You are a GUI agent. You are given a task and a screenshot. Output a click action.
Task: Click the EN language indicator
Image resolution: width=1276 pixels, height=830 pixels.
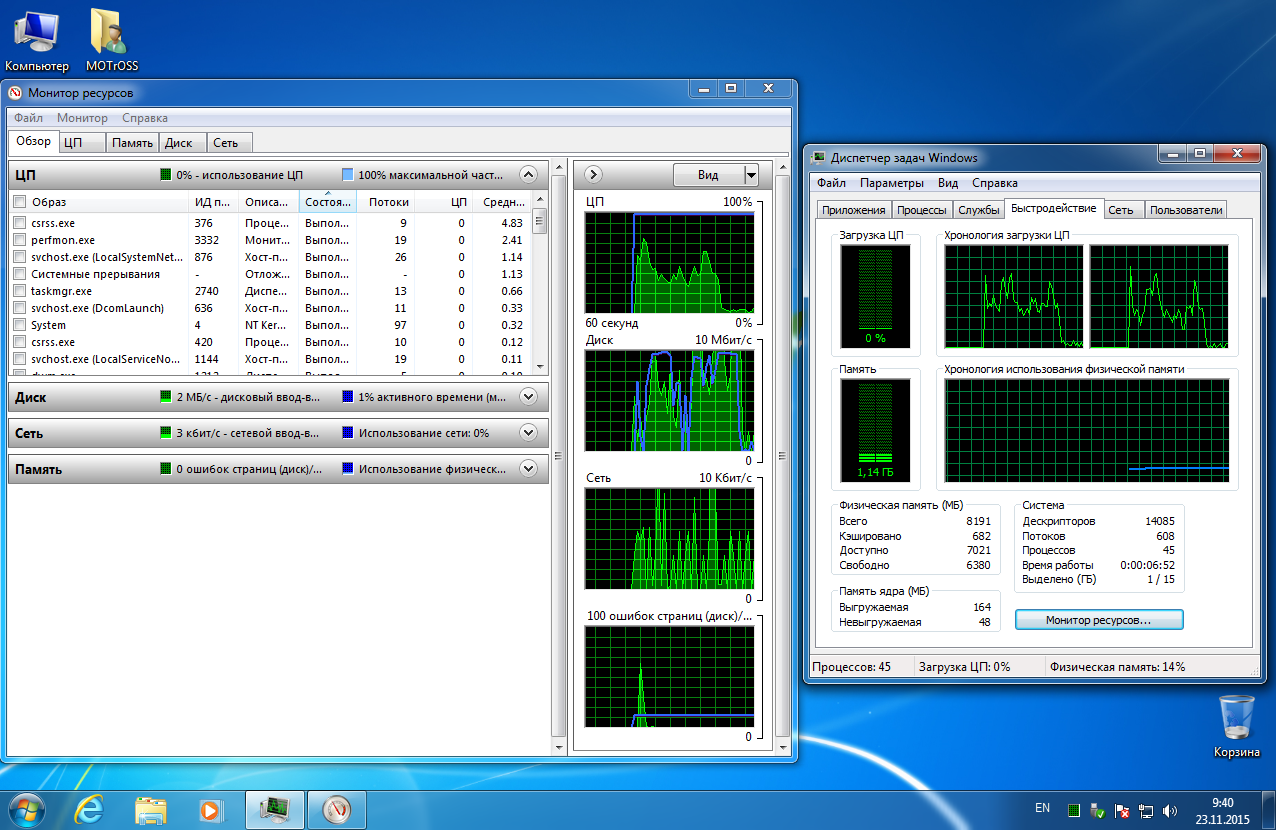tap(1042, 808)
